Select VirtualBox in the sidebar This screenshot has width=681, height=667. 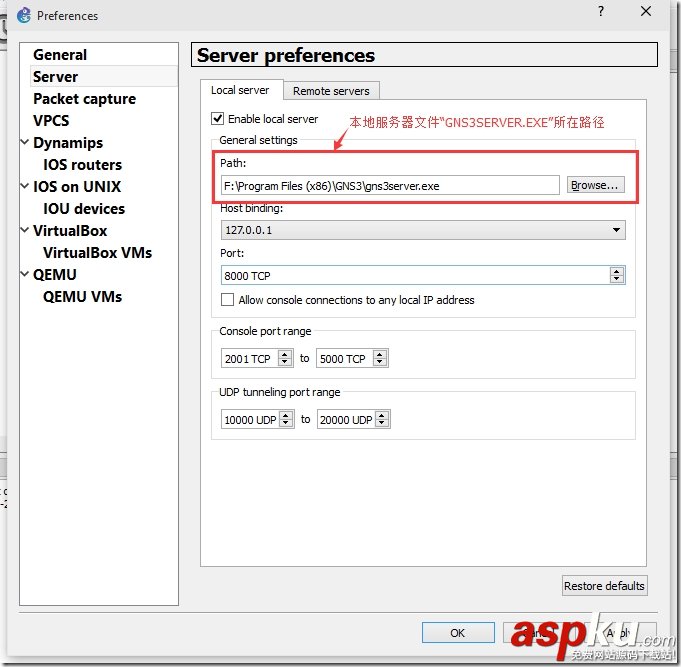click(x=70, y=231)
